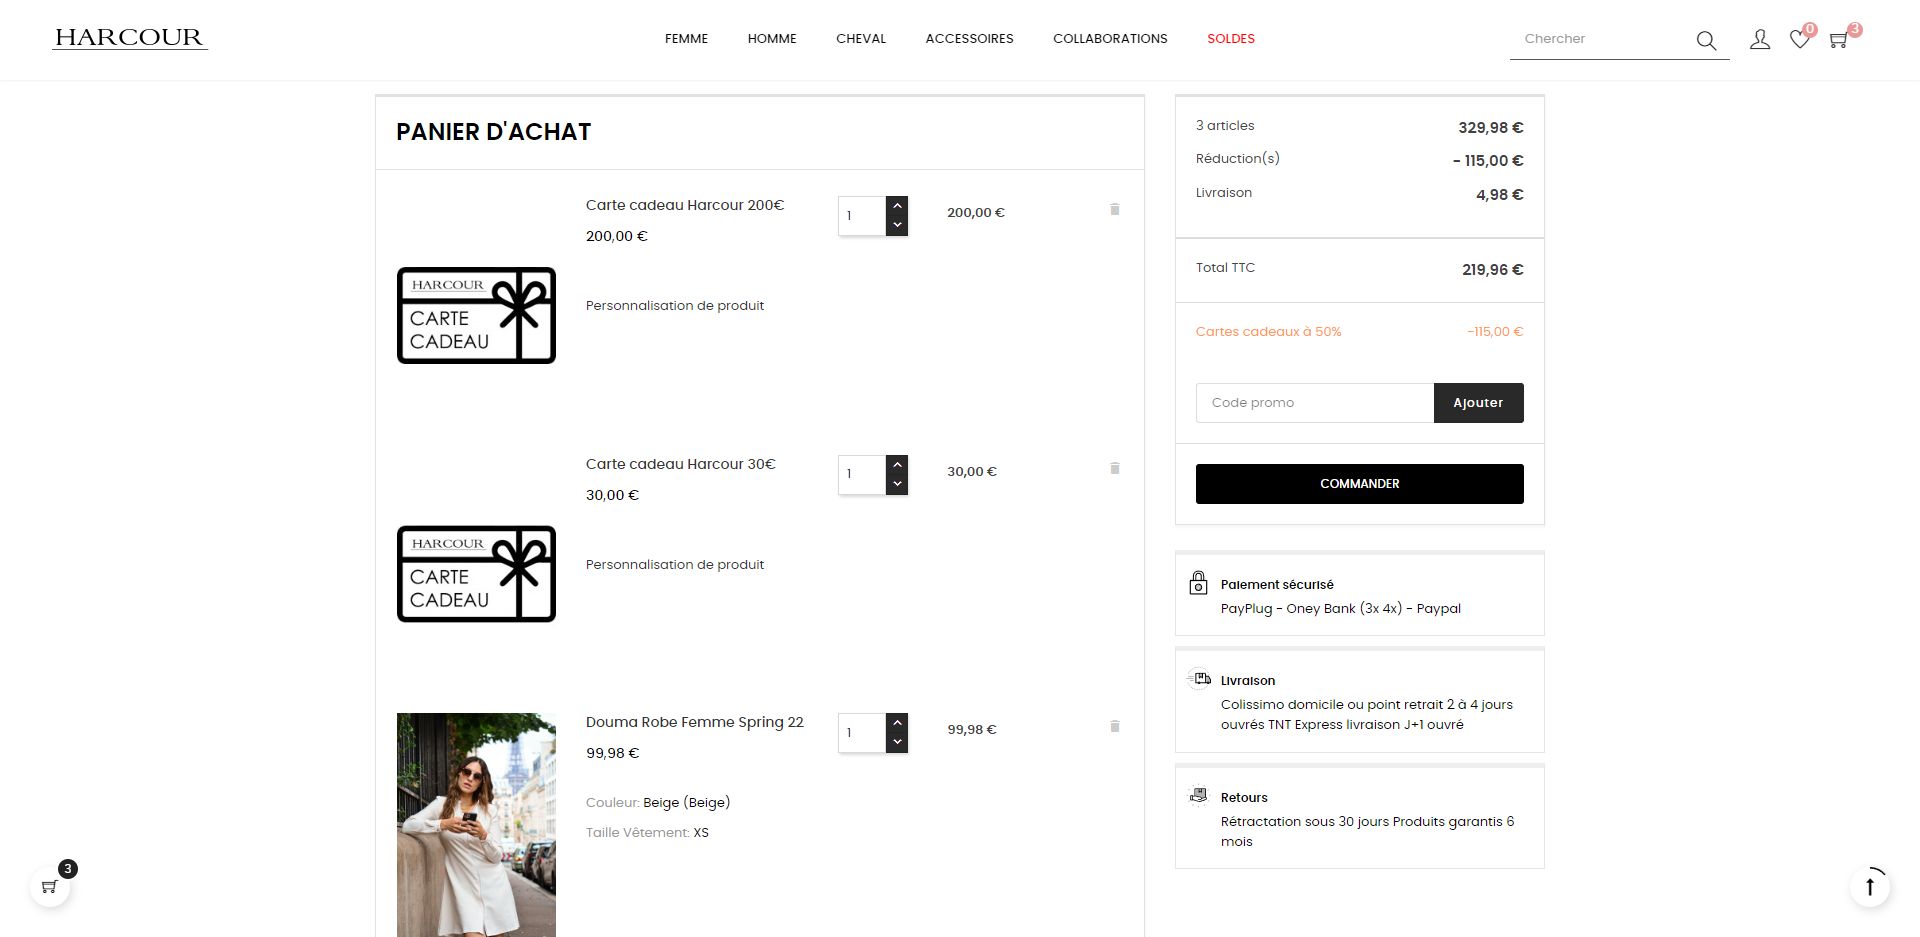The width and height of the screenshot is (1920, 937).
Task: Focus the Code promo input field
Action: [x=1315, y=403]
